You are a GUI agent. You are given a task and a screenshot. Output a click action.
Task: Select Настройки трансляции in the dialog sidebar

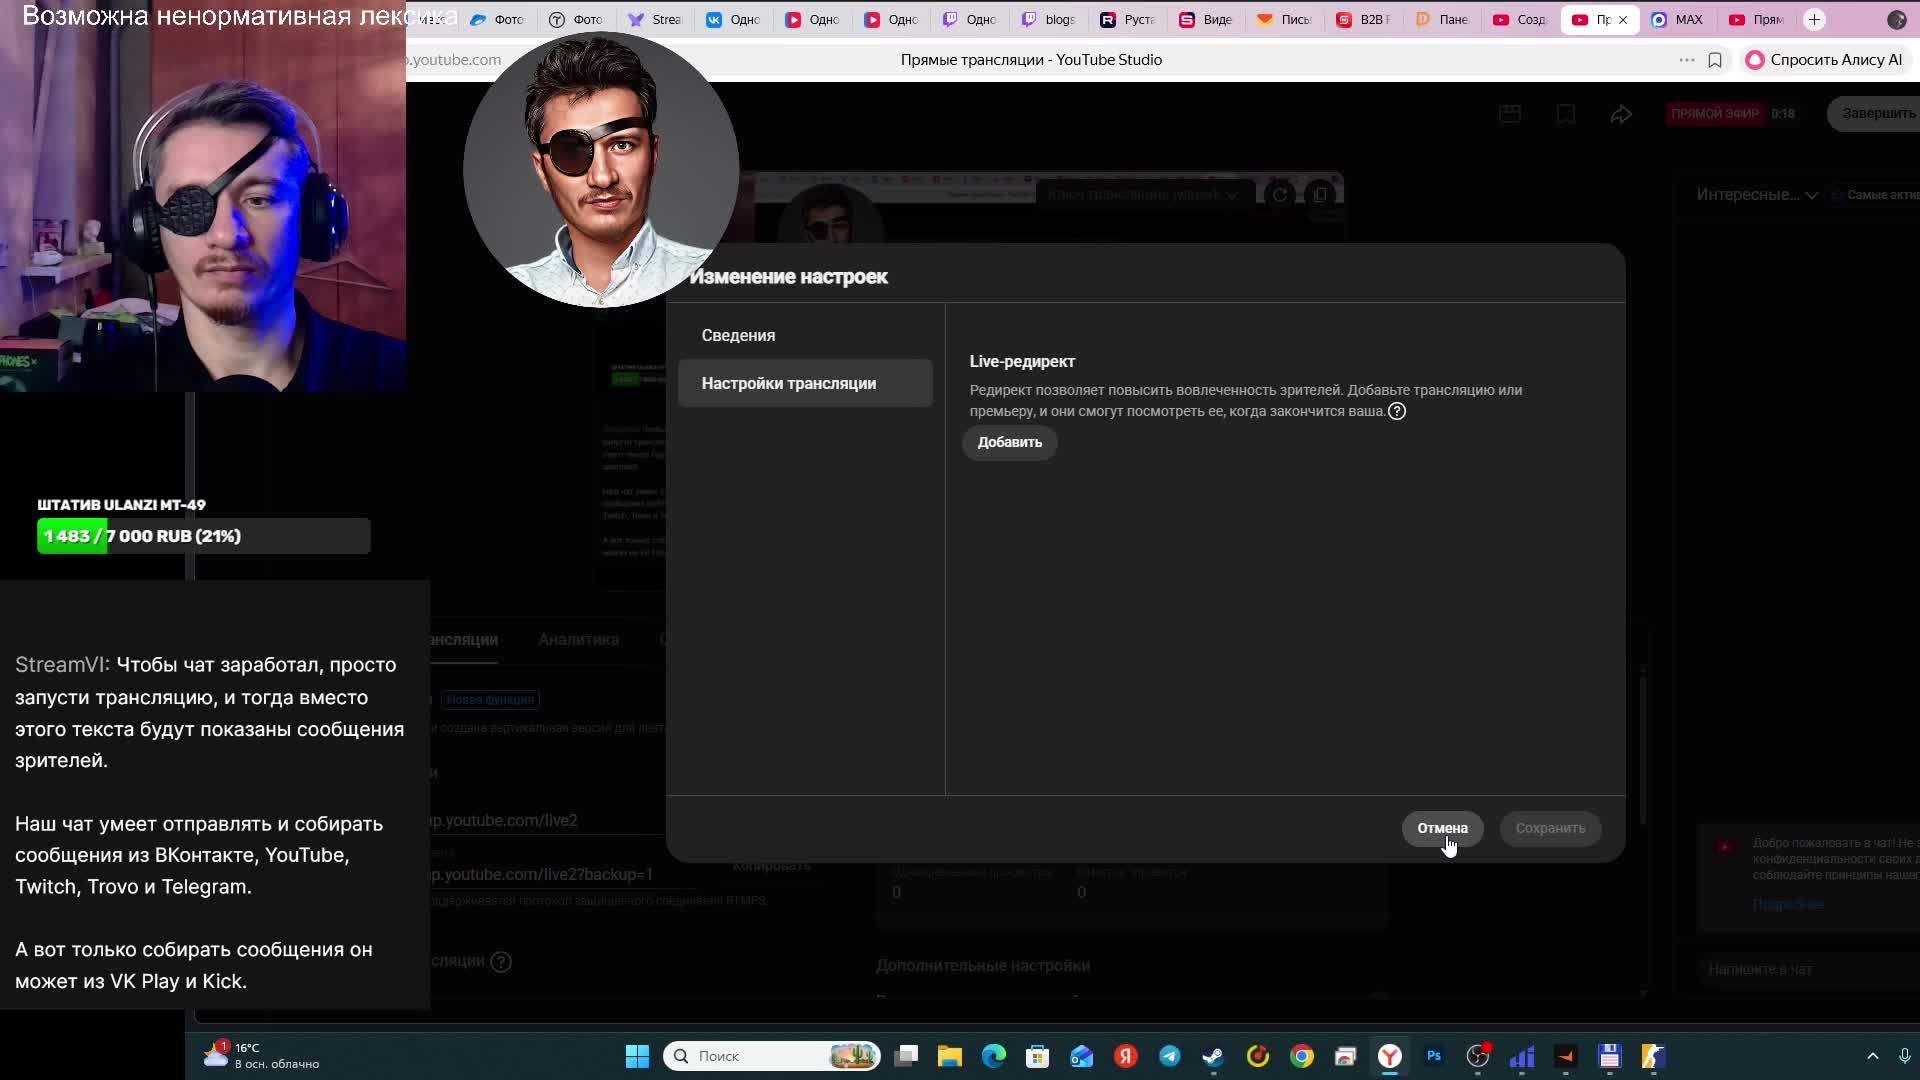click(805, 383)
